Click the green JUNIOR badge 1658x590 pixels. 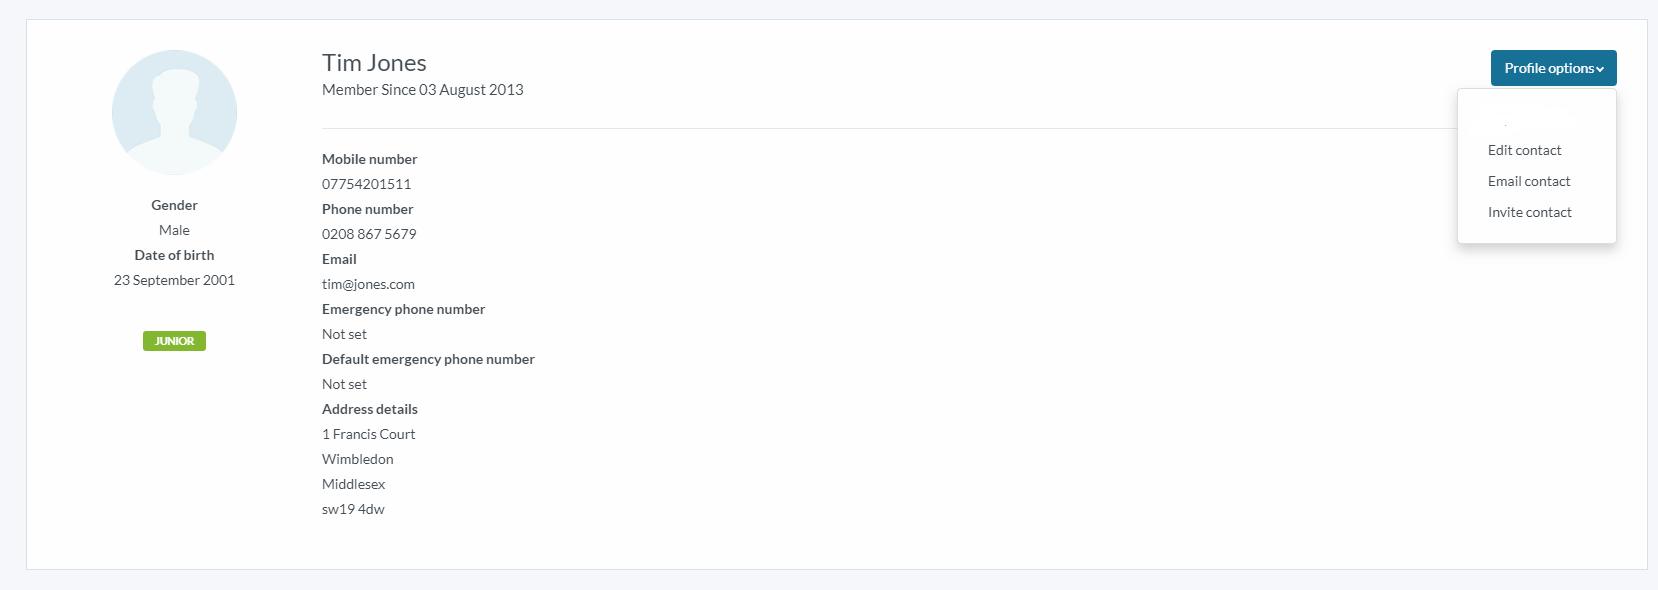click(x=174, y=341)
